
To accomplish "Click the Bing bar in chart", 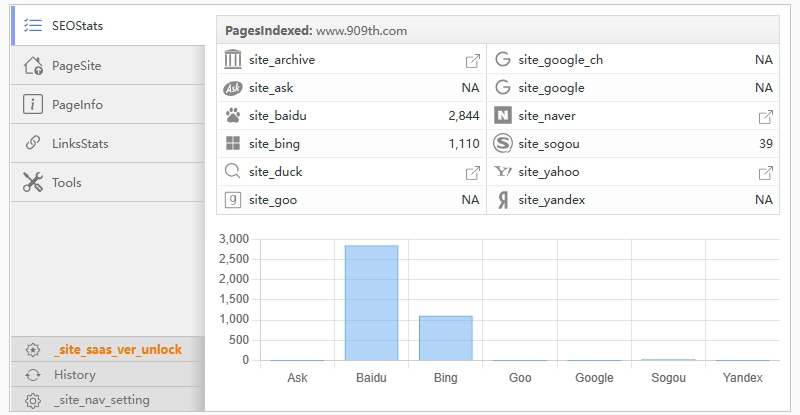I will coord(445,337).
